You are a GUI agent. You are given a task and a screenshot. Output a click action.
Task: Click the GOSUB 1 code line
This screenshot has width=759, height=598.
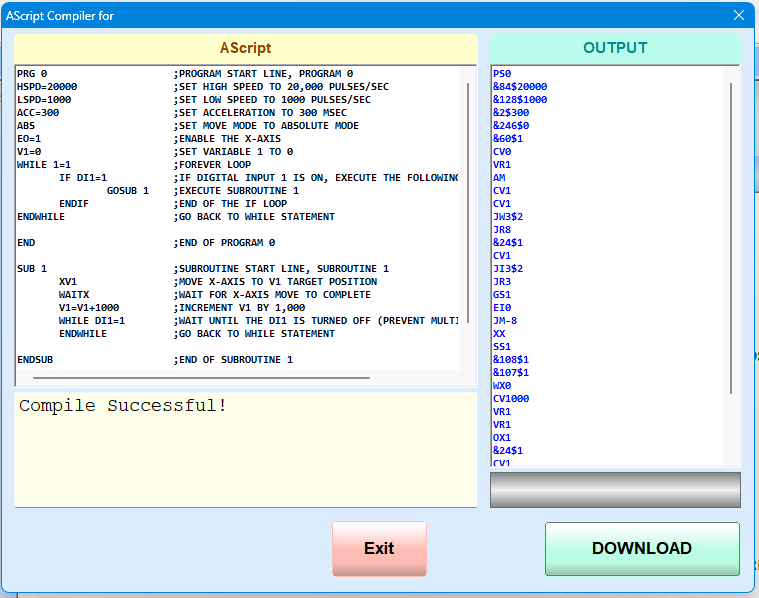[128, 191]
